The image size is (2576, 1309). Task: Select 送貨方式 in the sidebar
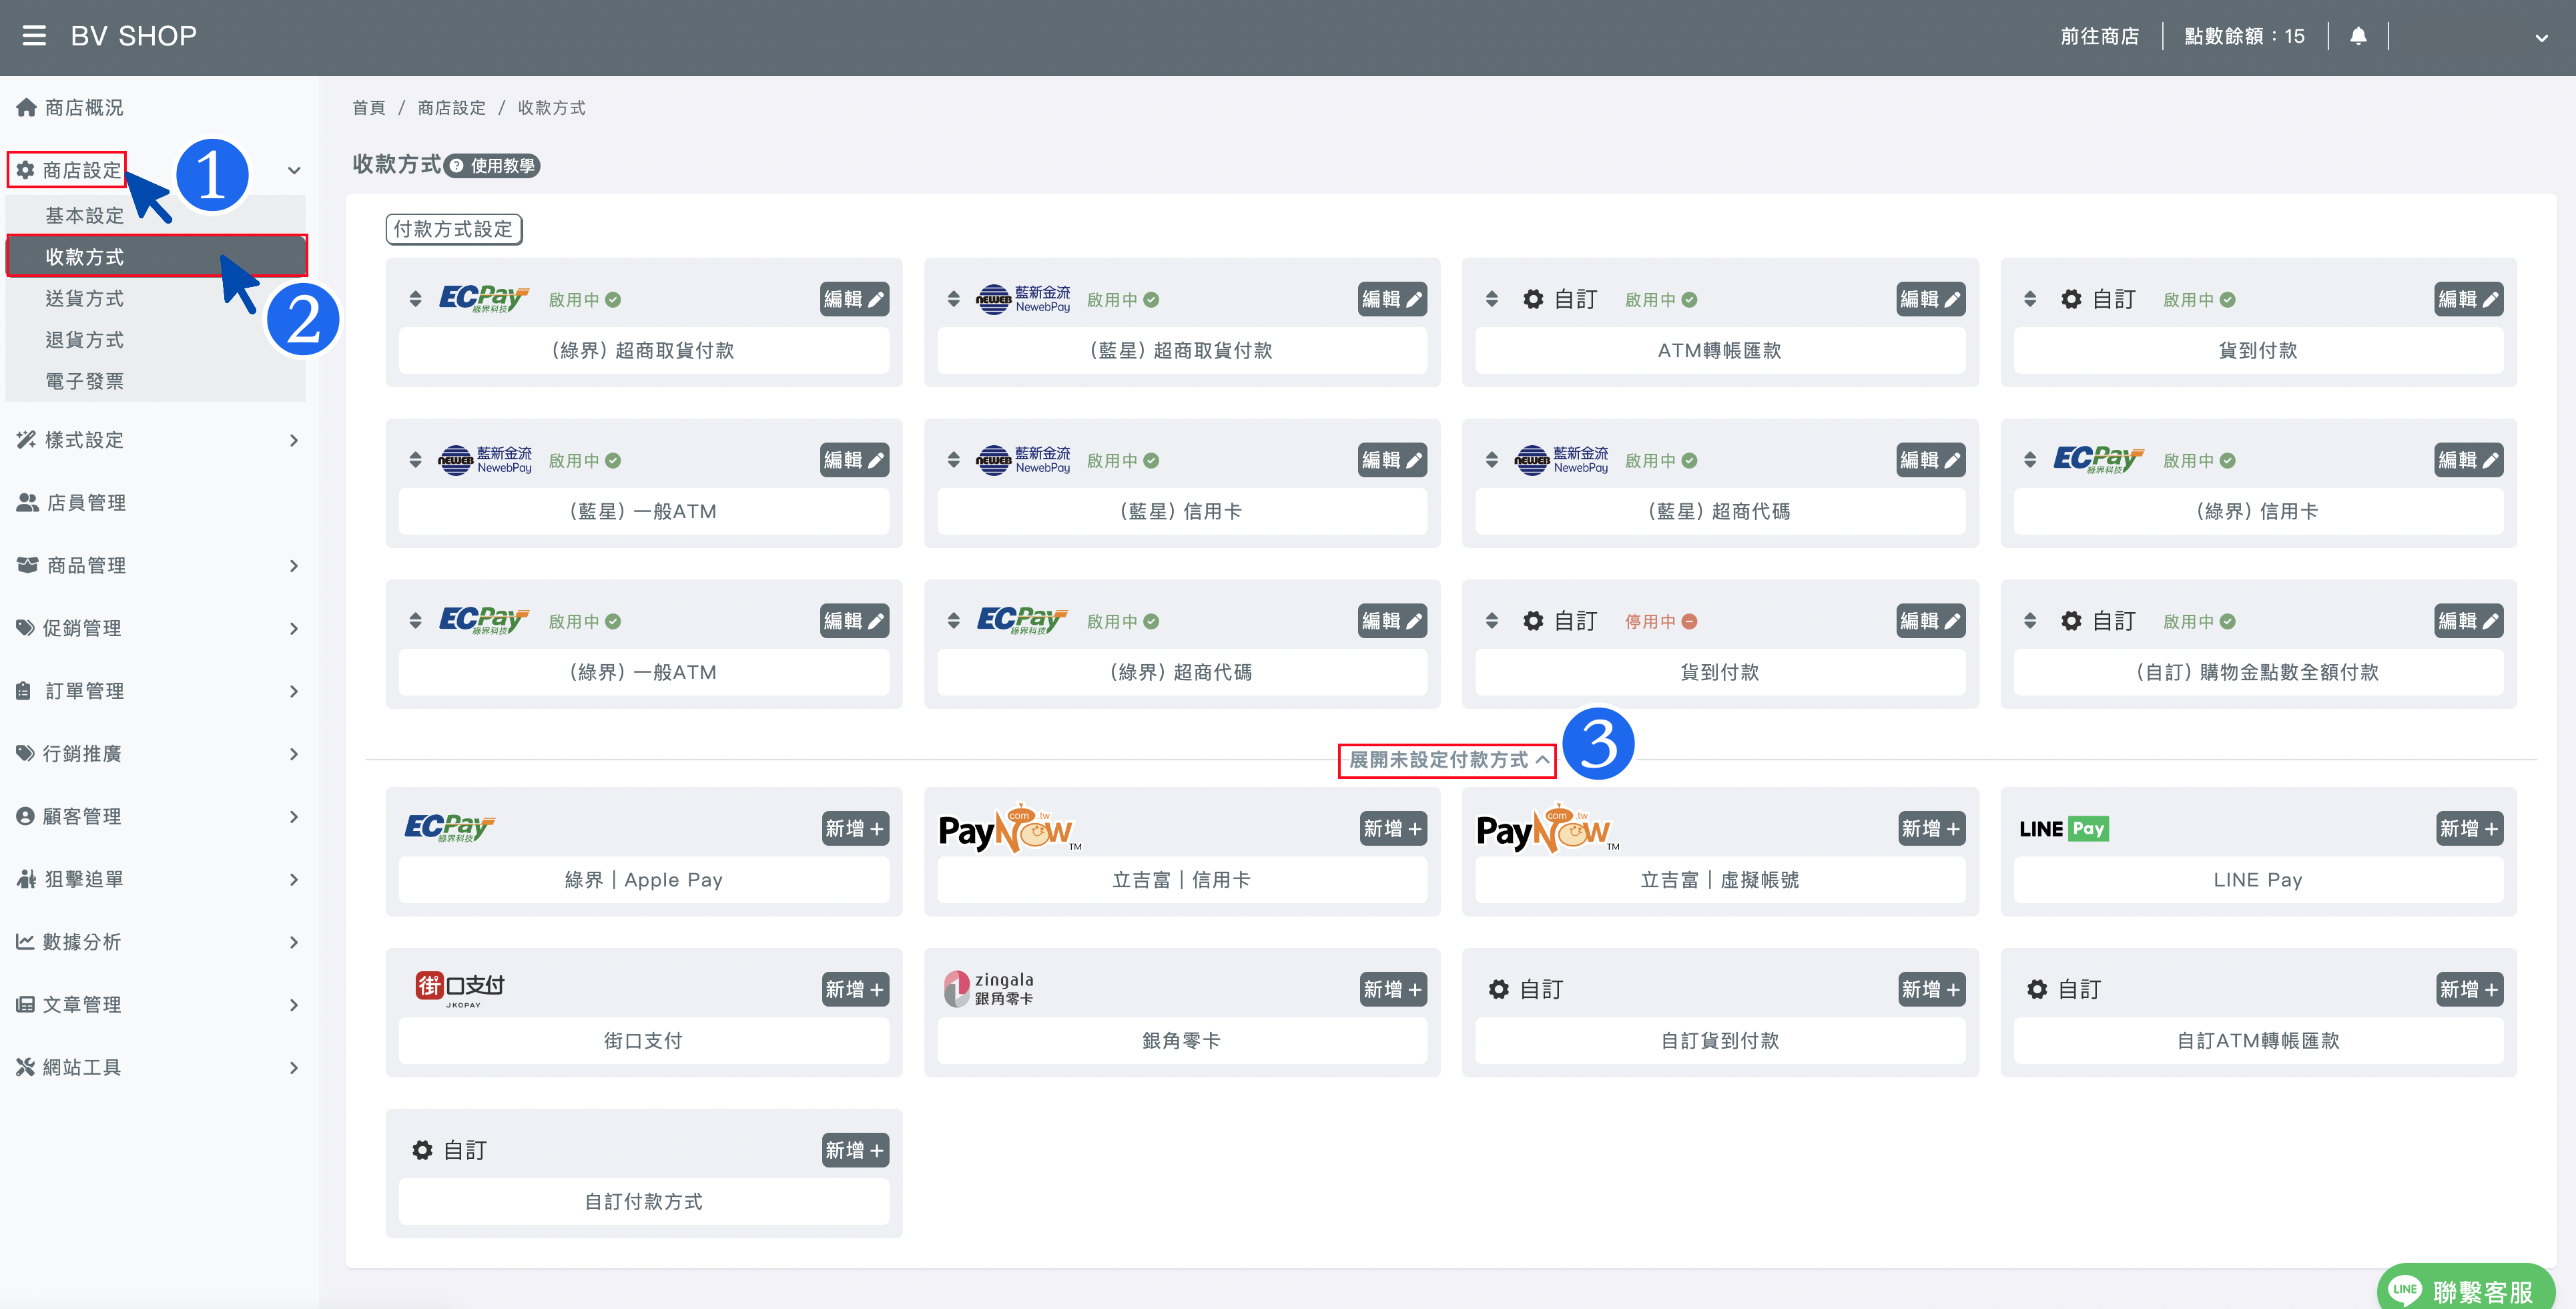click(156, 298)
